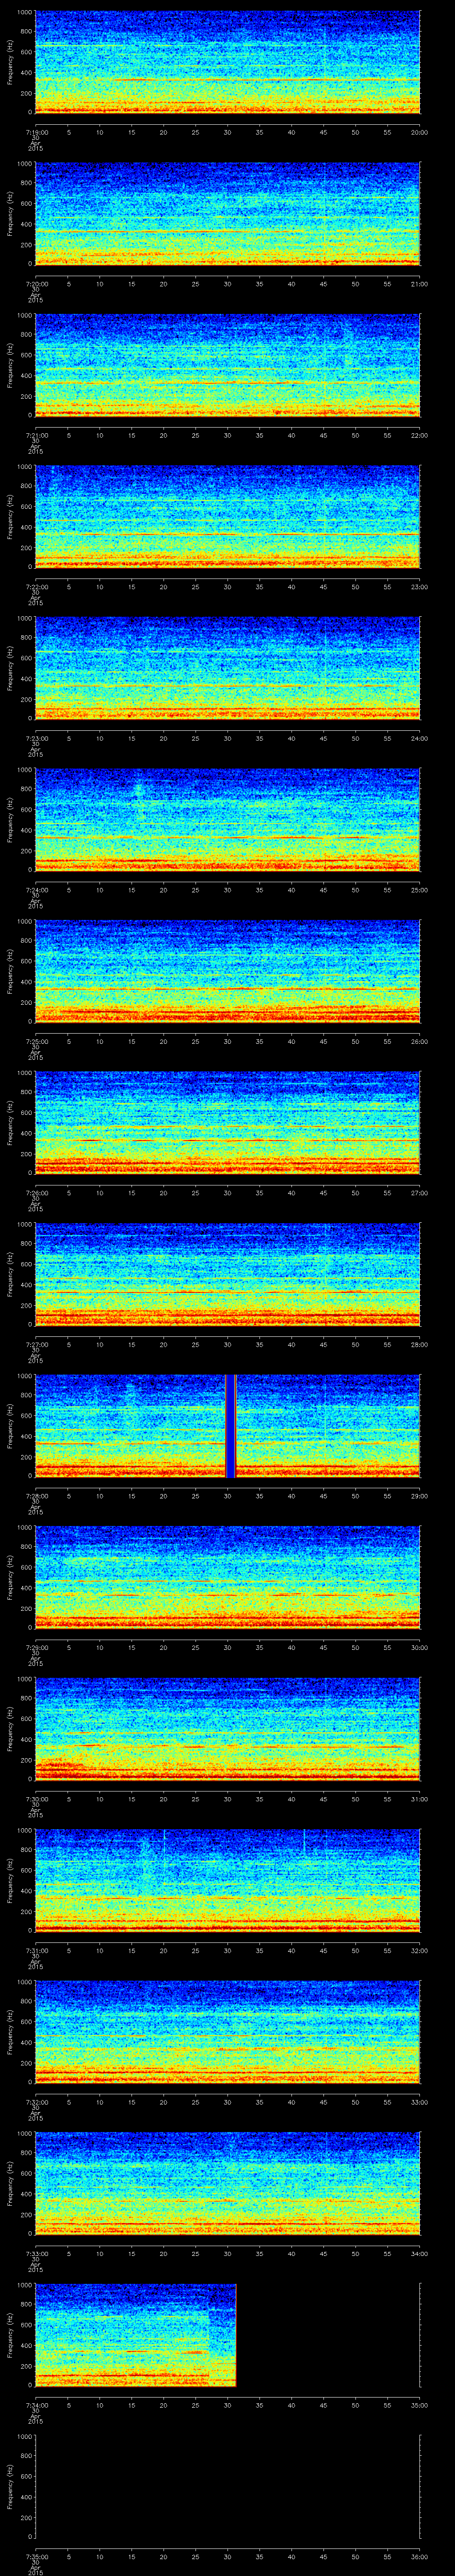This screenshot has width=455, height=2576.
Task: Click the 28:00 end time label
Action: (x=419, y=1344)
